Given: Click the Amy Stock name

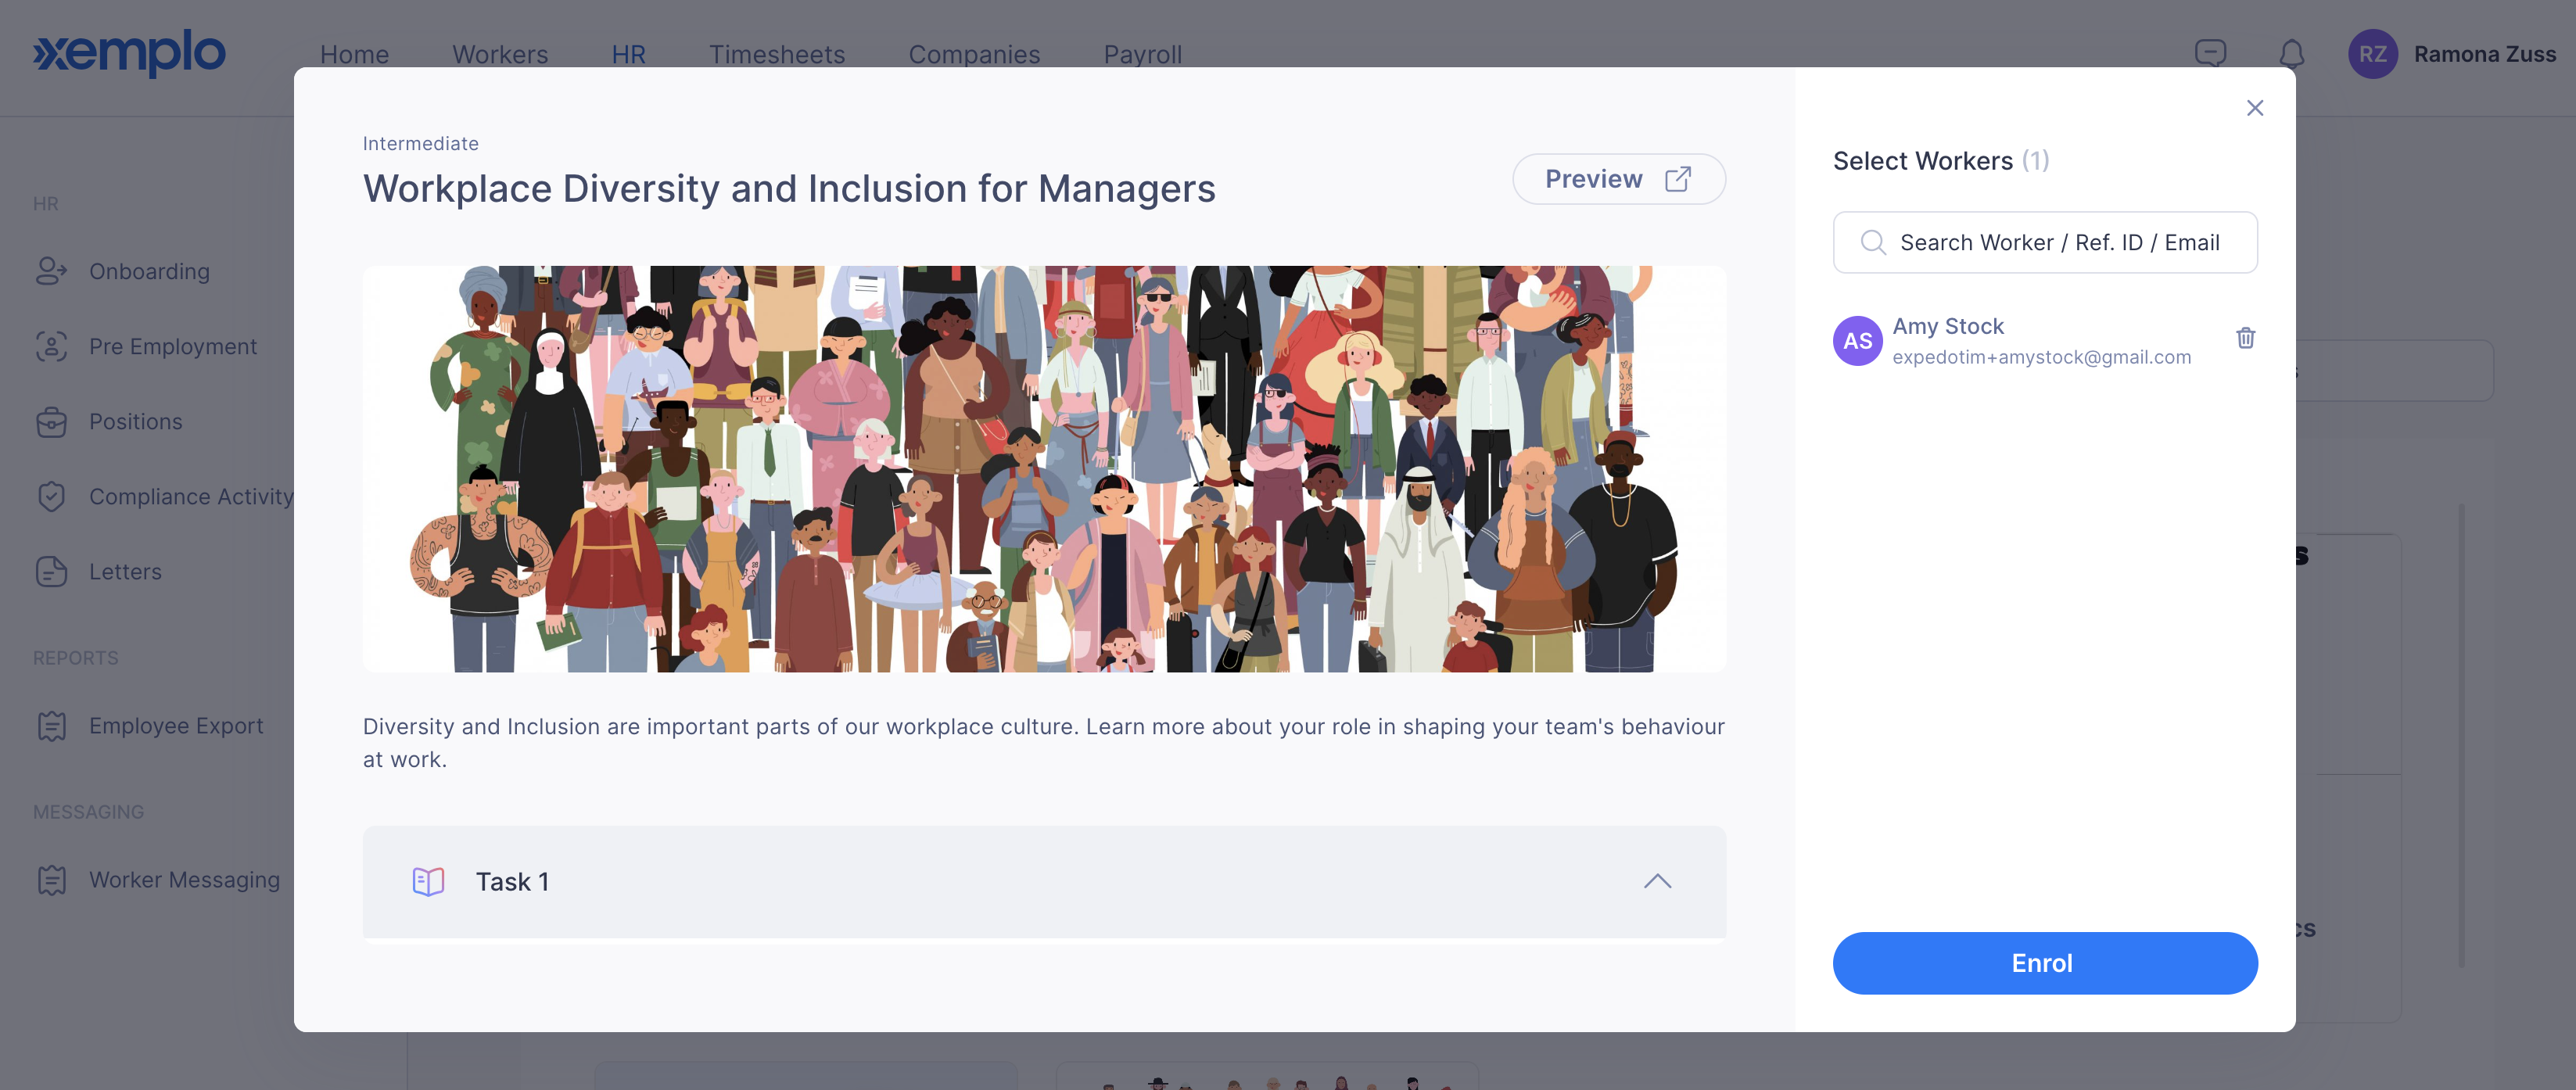Looking at the screenshot, I should (x=1947, y=326).
